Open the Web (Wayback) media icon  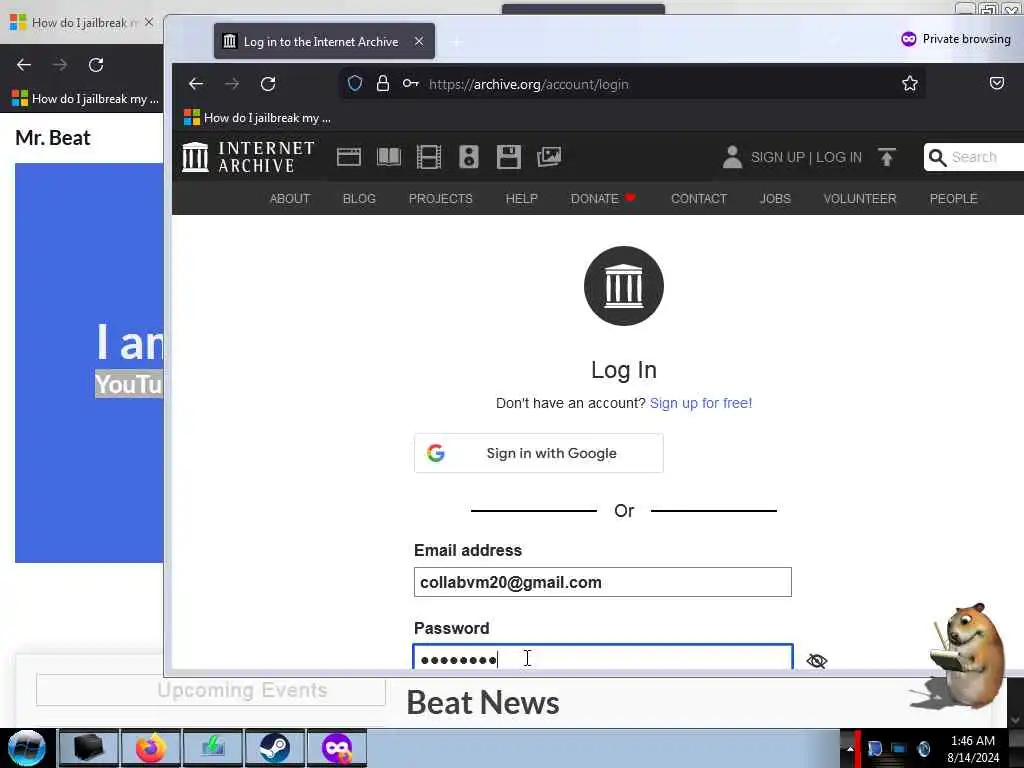point(349,157)
